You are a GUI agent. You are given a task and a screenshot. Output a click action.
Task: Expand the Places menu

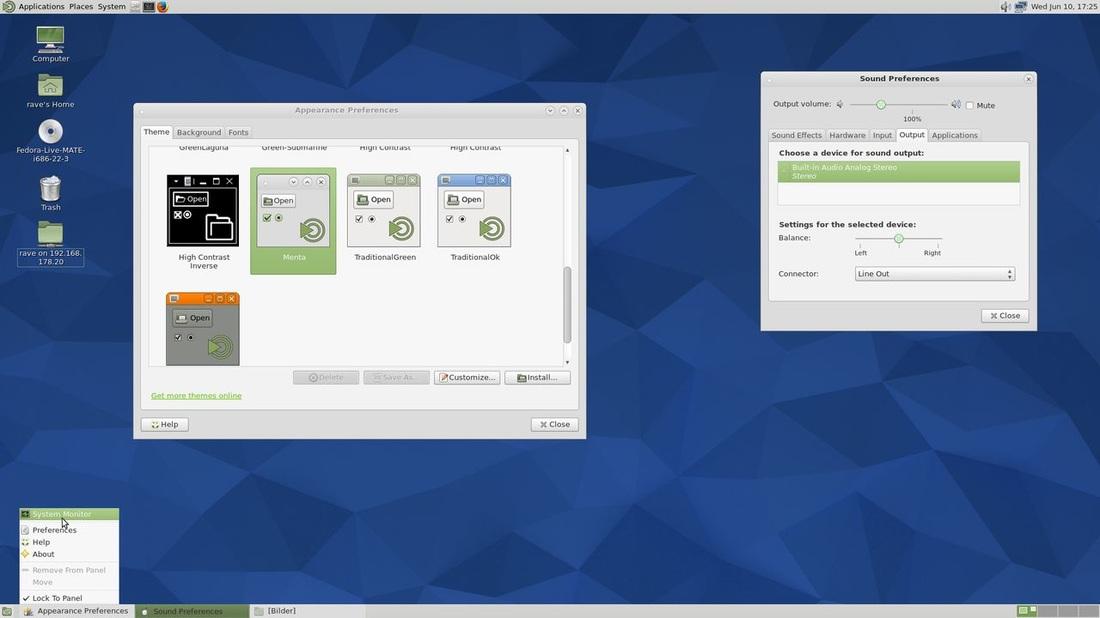click(81, 6)
